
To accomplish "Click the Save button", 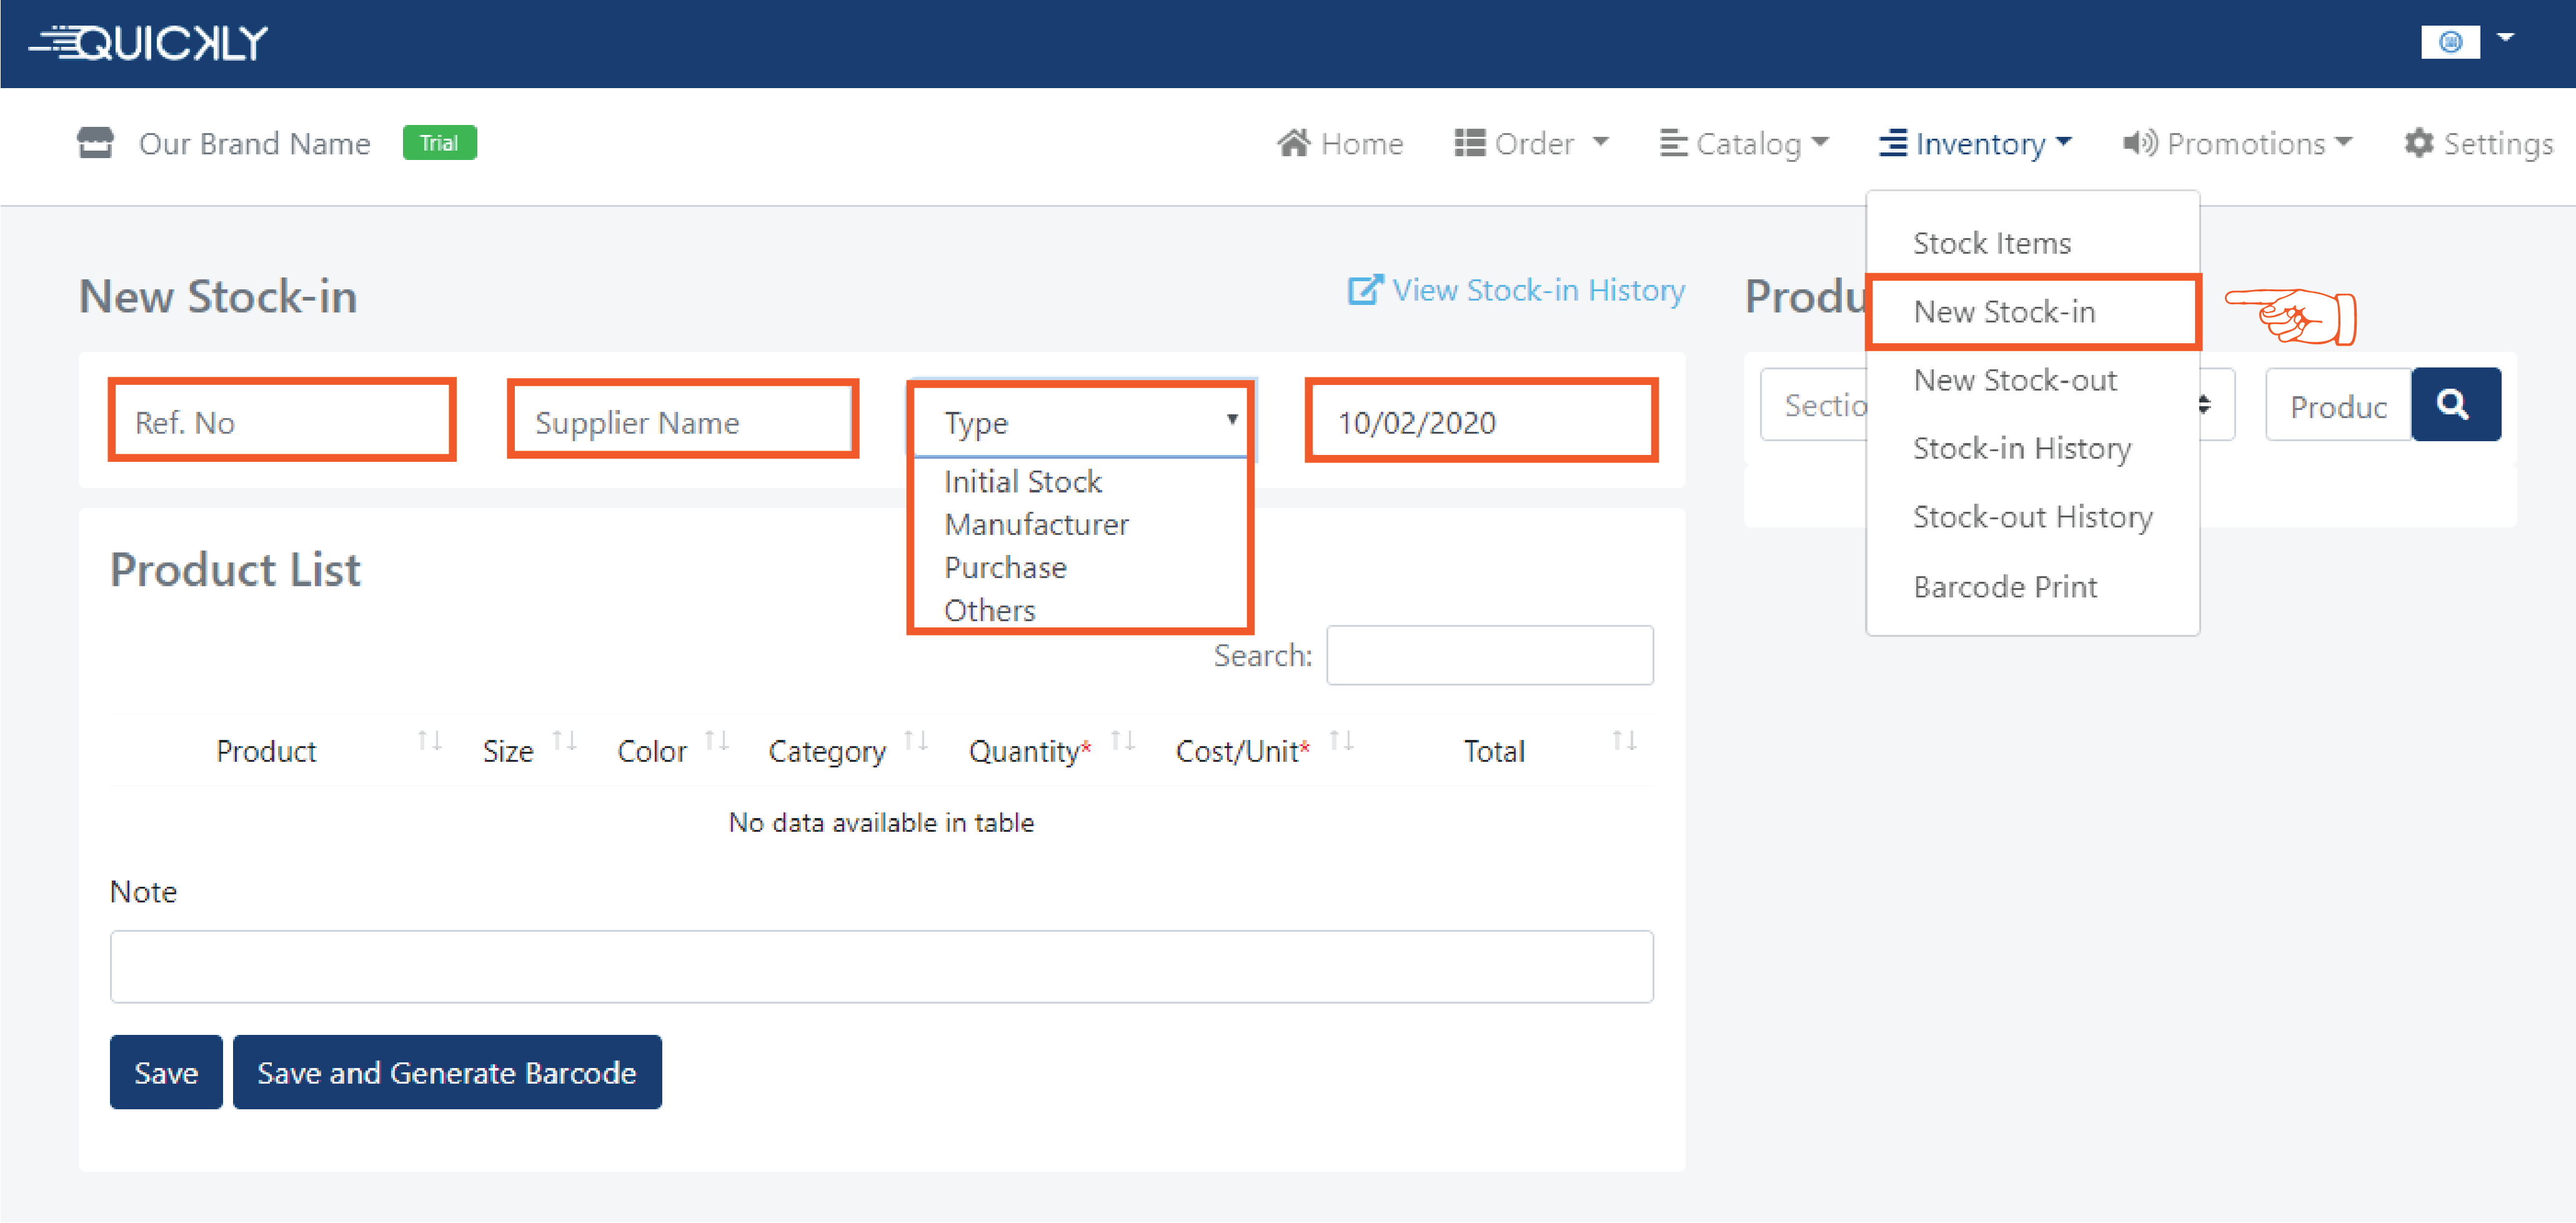I will click(x=166, y=1072).
